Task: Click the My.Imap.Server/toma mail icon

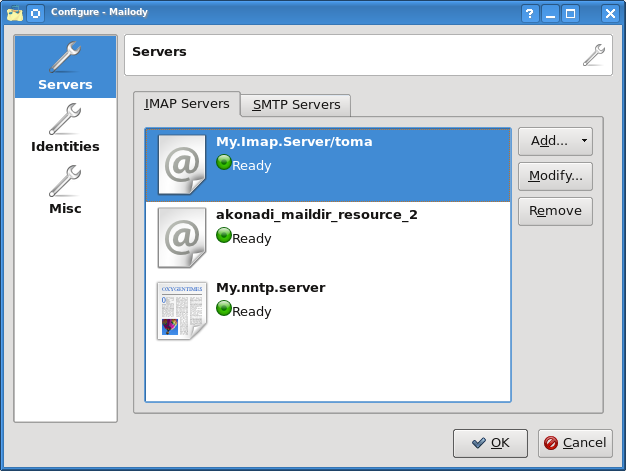Action: point(182,164)
